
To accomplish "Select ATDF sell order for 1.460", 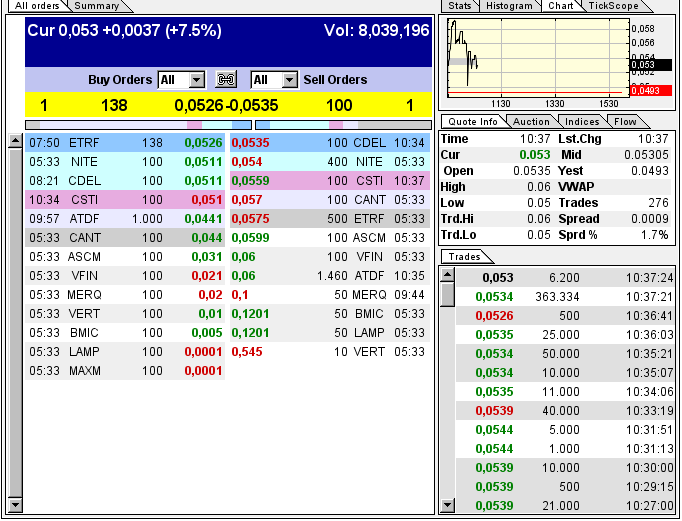I will [x=330, y=275].
